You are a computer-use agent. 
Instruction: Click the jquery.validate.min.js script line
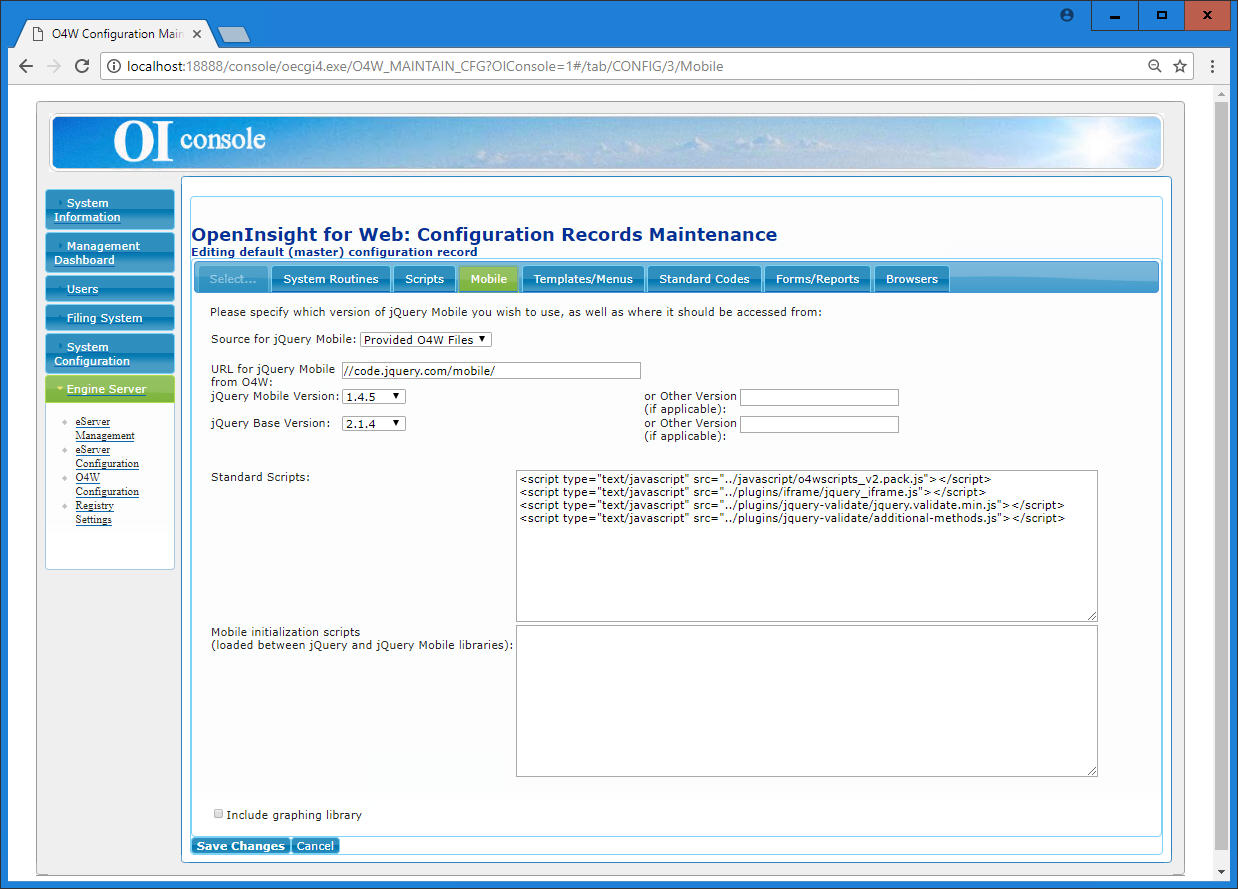coord(792,505)
